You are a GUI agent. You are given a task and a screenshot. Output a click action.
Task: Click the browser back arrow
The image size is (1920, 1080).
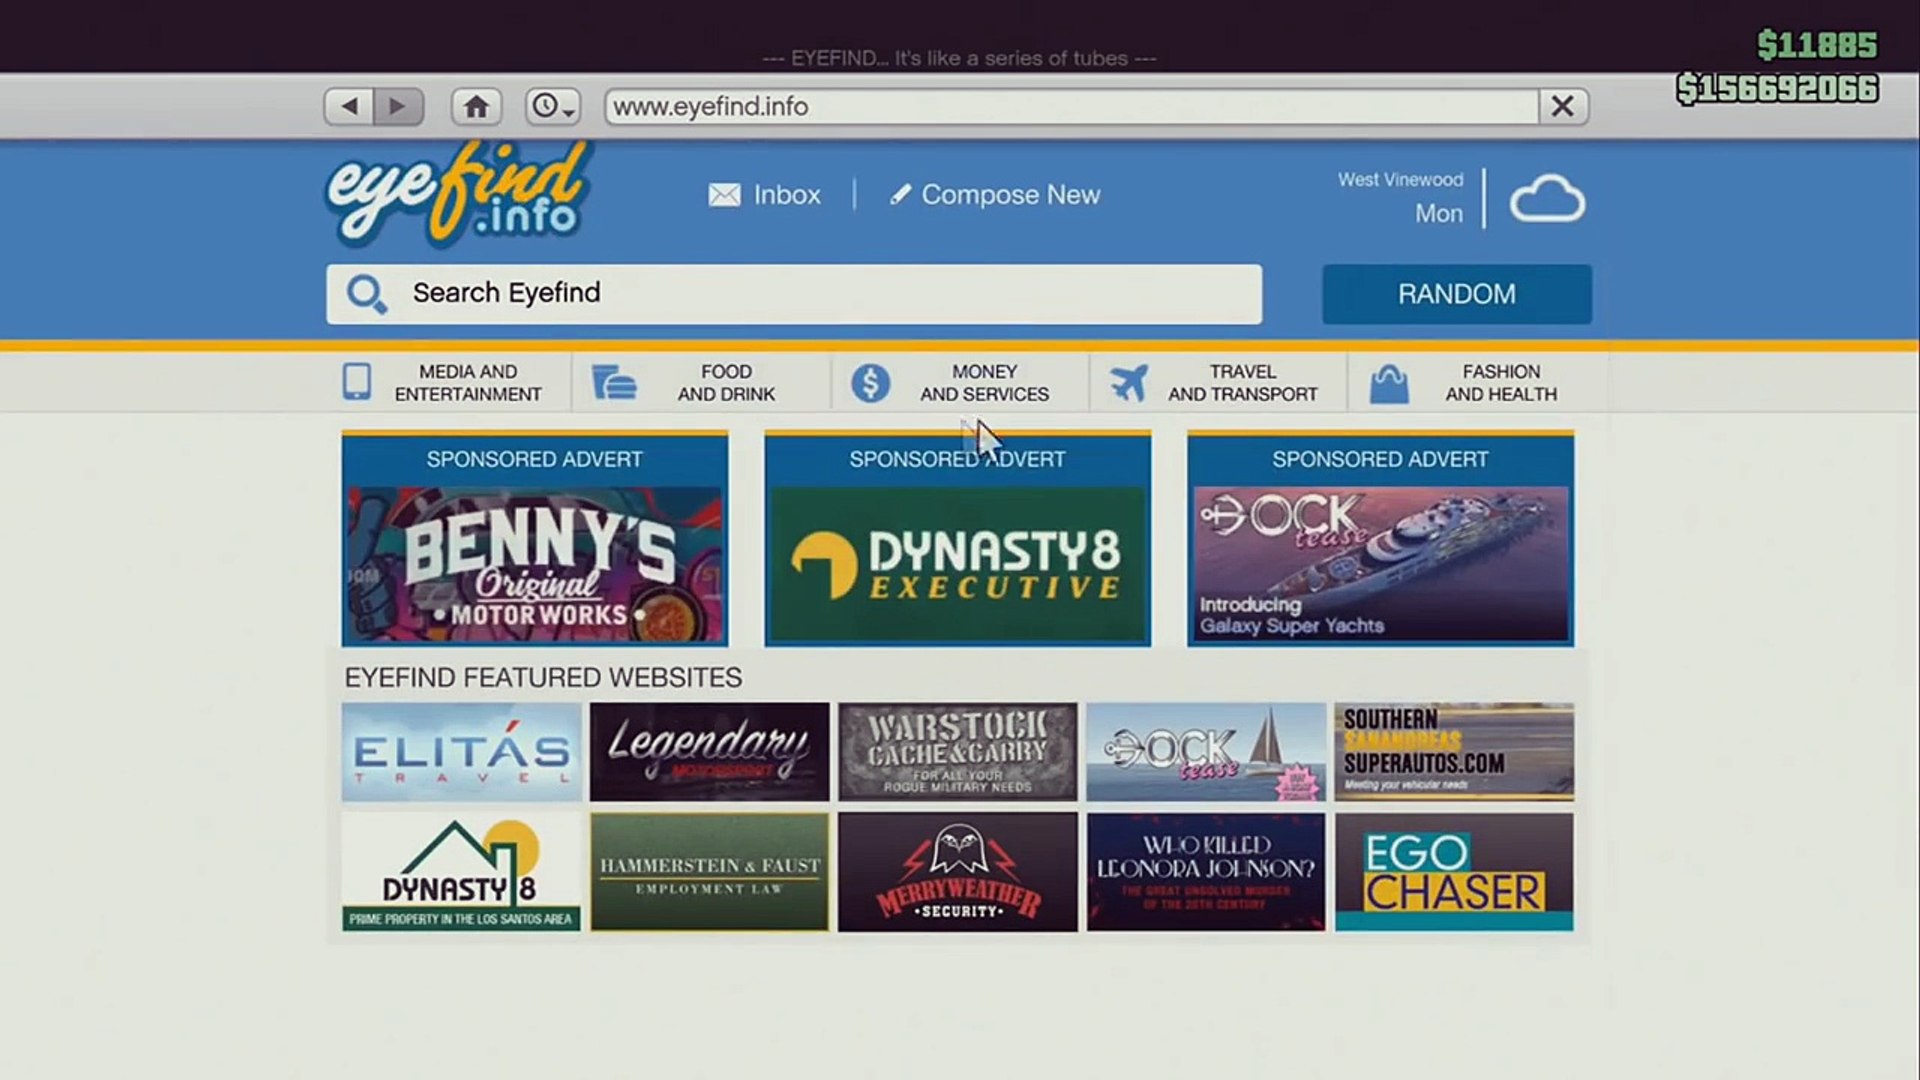click(x=349, y=106)
